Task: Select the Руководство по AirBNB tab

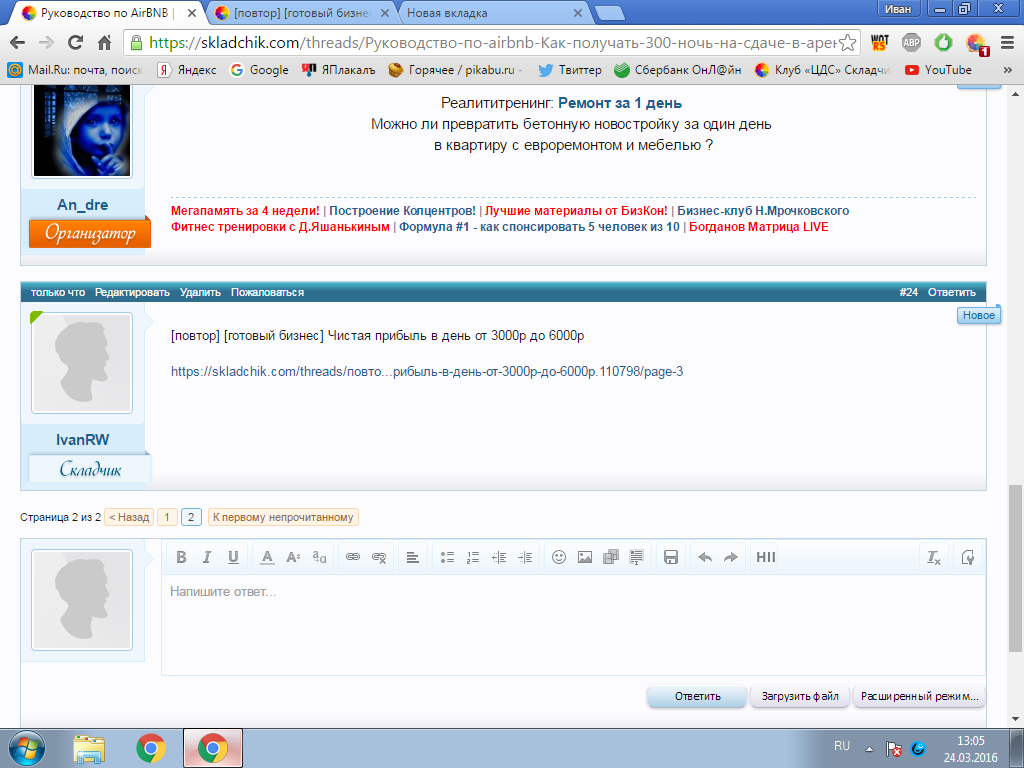Action: coord(104,13)
